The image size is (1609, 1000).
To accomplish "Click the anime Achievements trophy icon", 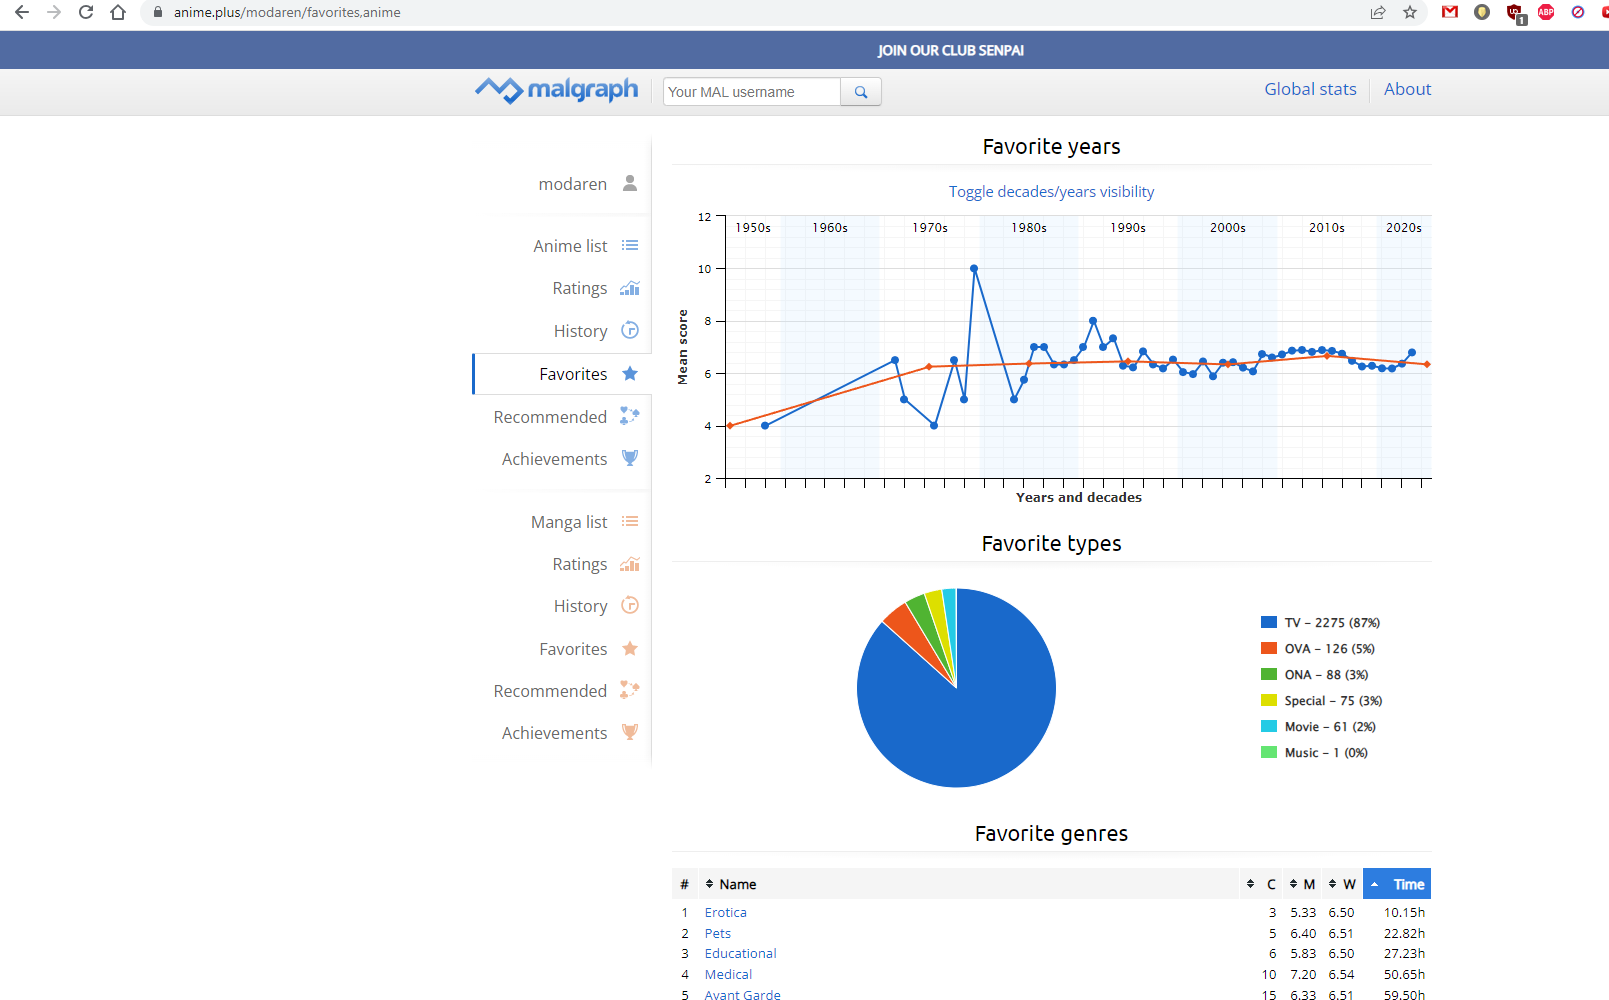I will point(630,458).
